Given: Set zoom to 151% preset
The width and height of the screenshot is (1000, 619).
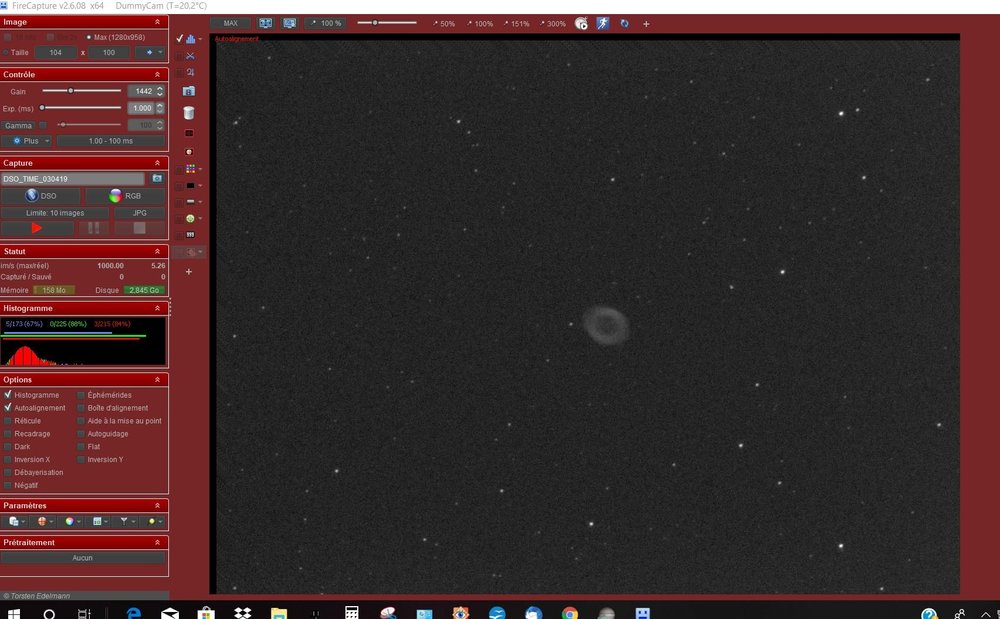Looking at the screenshot, I should tap(517, 24).
